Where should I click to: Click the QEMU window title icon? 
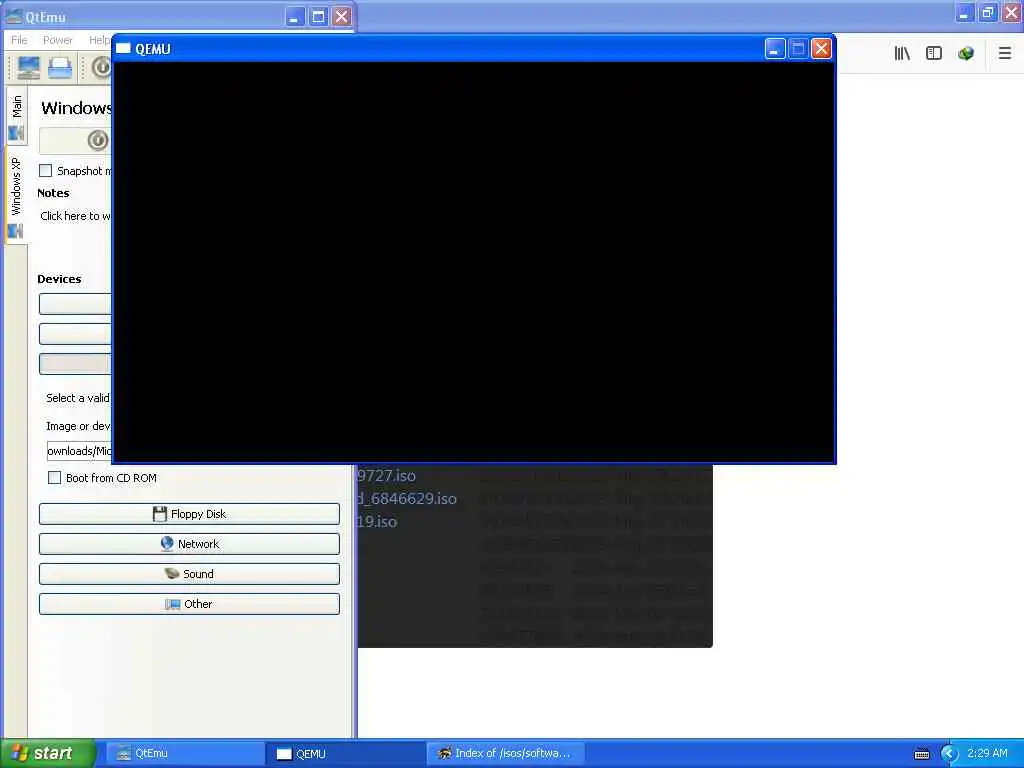123,49
